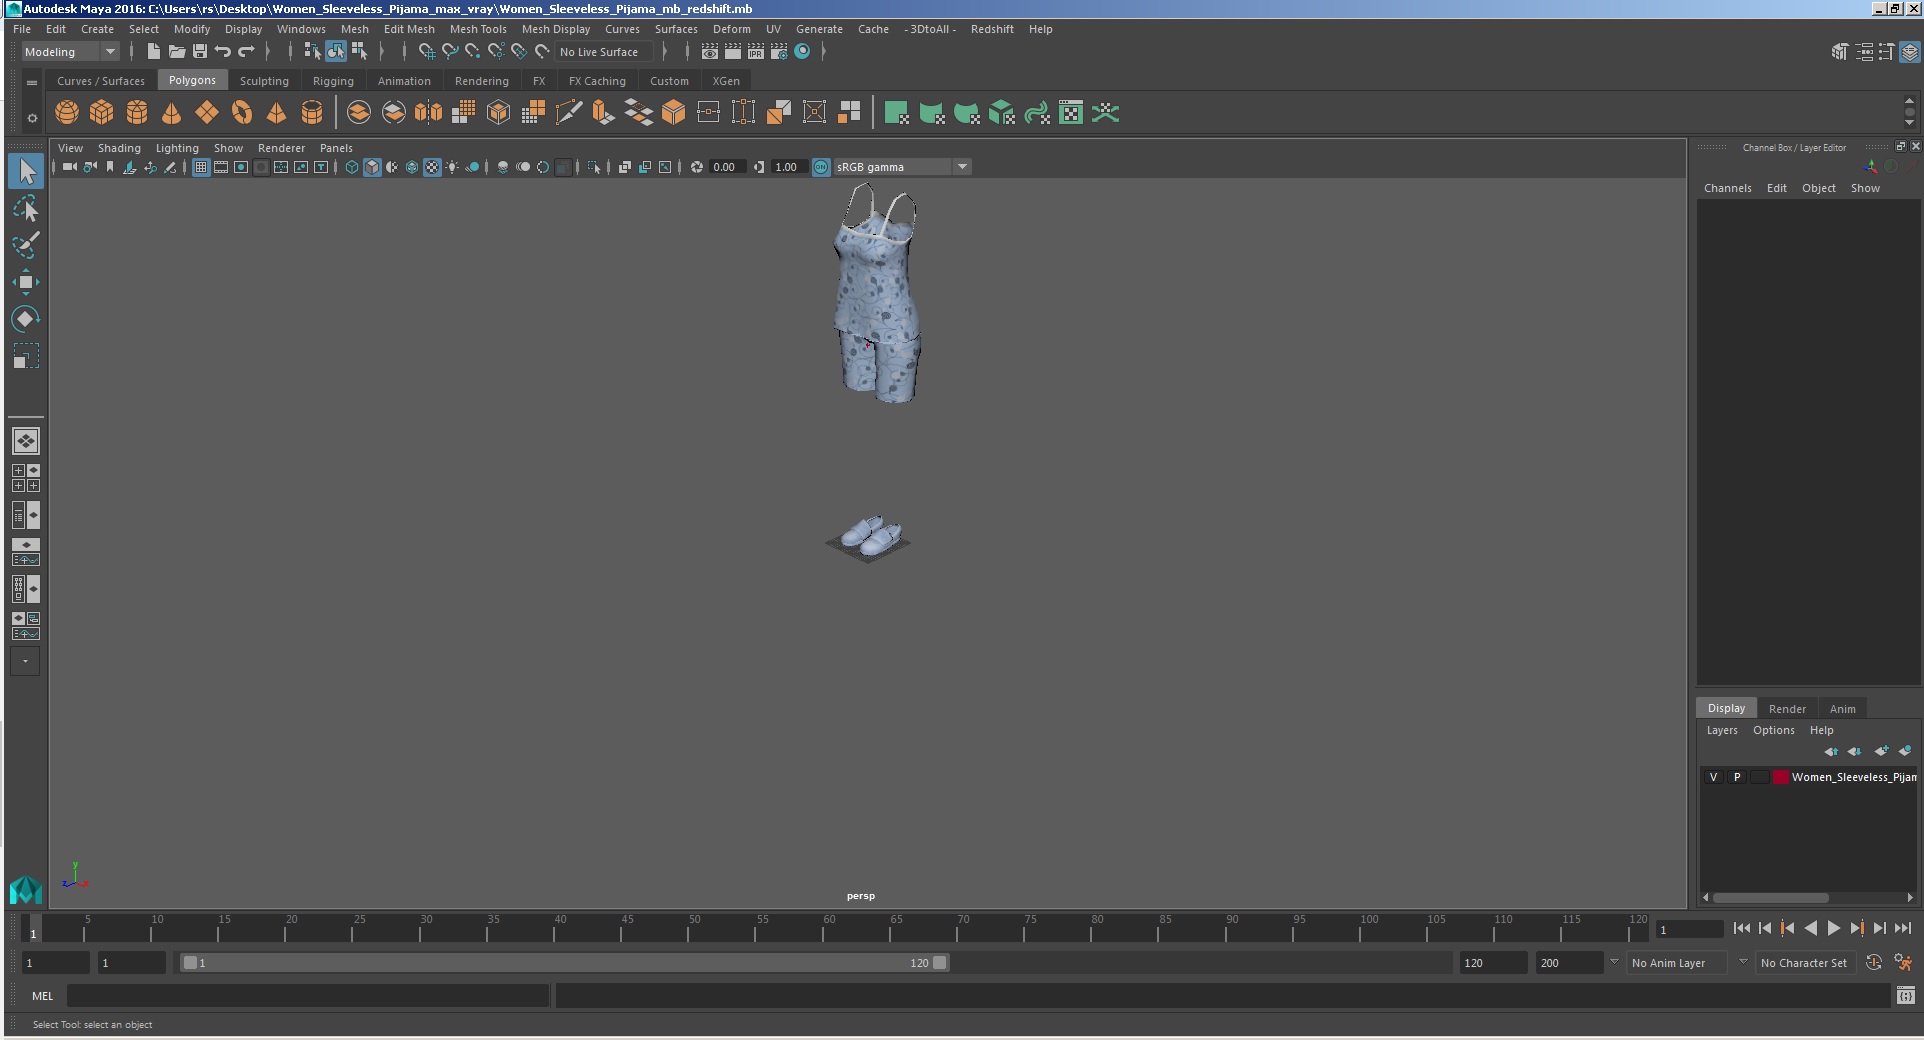Open the viewport Renderer menu
The width and height of the screenshot is (1924, 1040).
(x=281, y=148)
